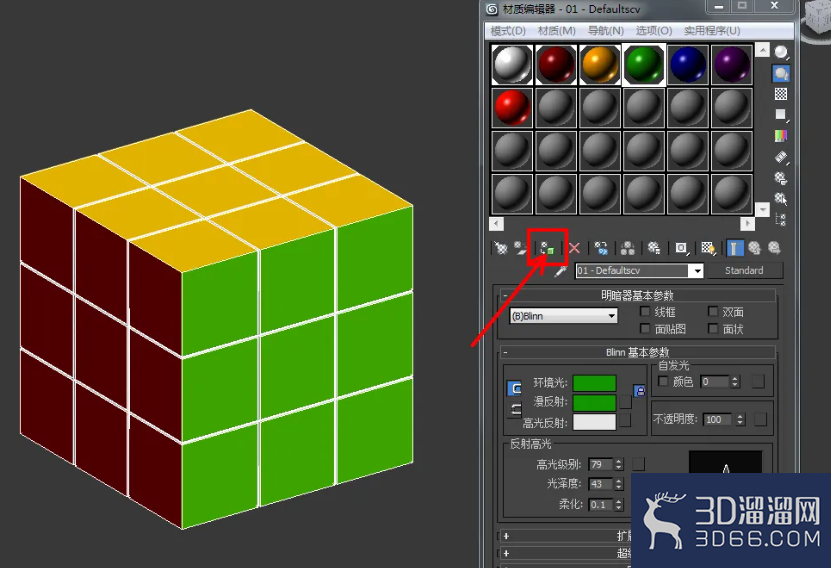The height and width of the screenshot is (568, 831).
Task: Collapse the 明暗器基本参数 rollout
Action: pos(505,296)
